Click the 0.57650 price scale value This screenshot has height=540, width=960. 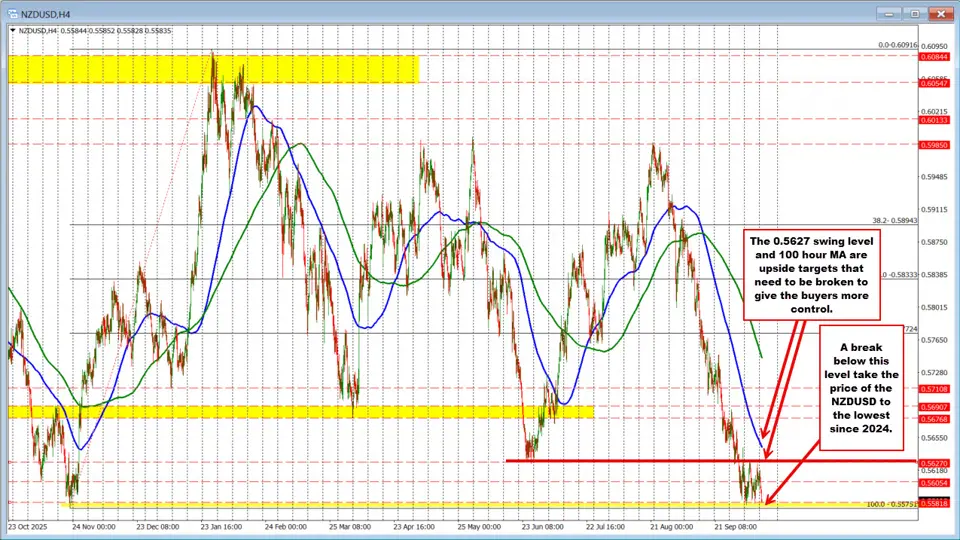(x=934, y=340)
